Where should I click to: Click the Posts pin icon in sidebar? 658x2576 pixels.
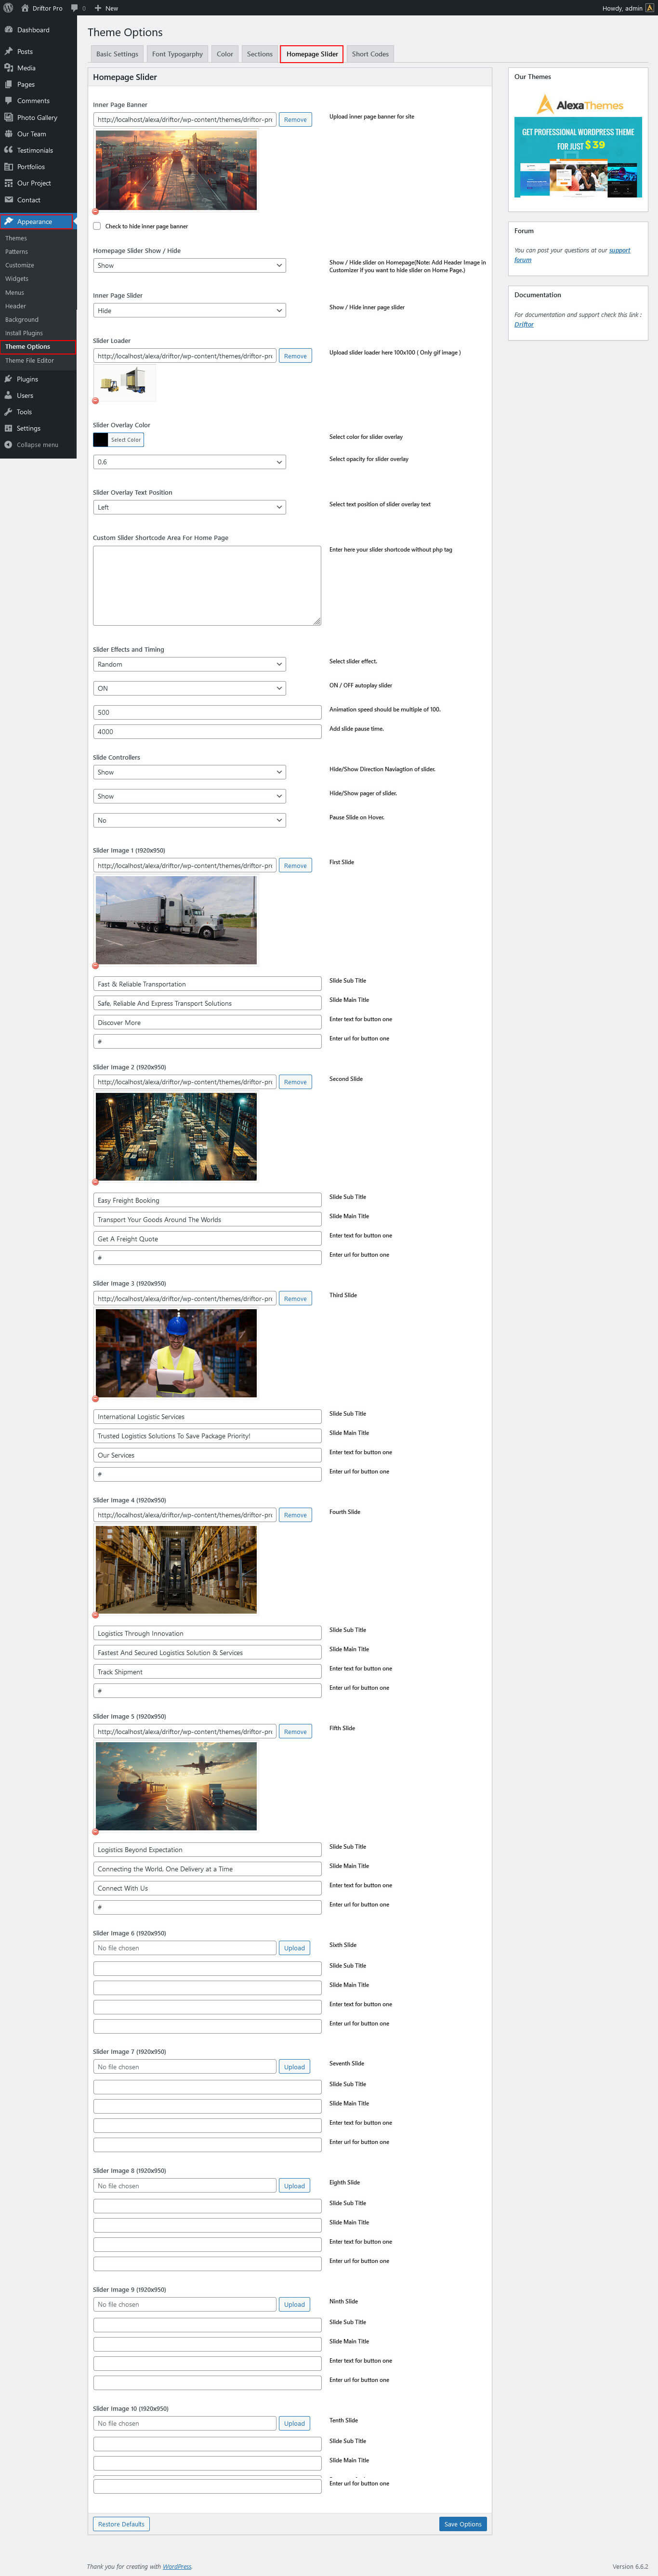pyautogui.click(x=9, y=51)
